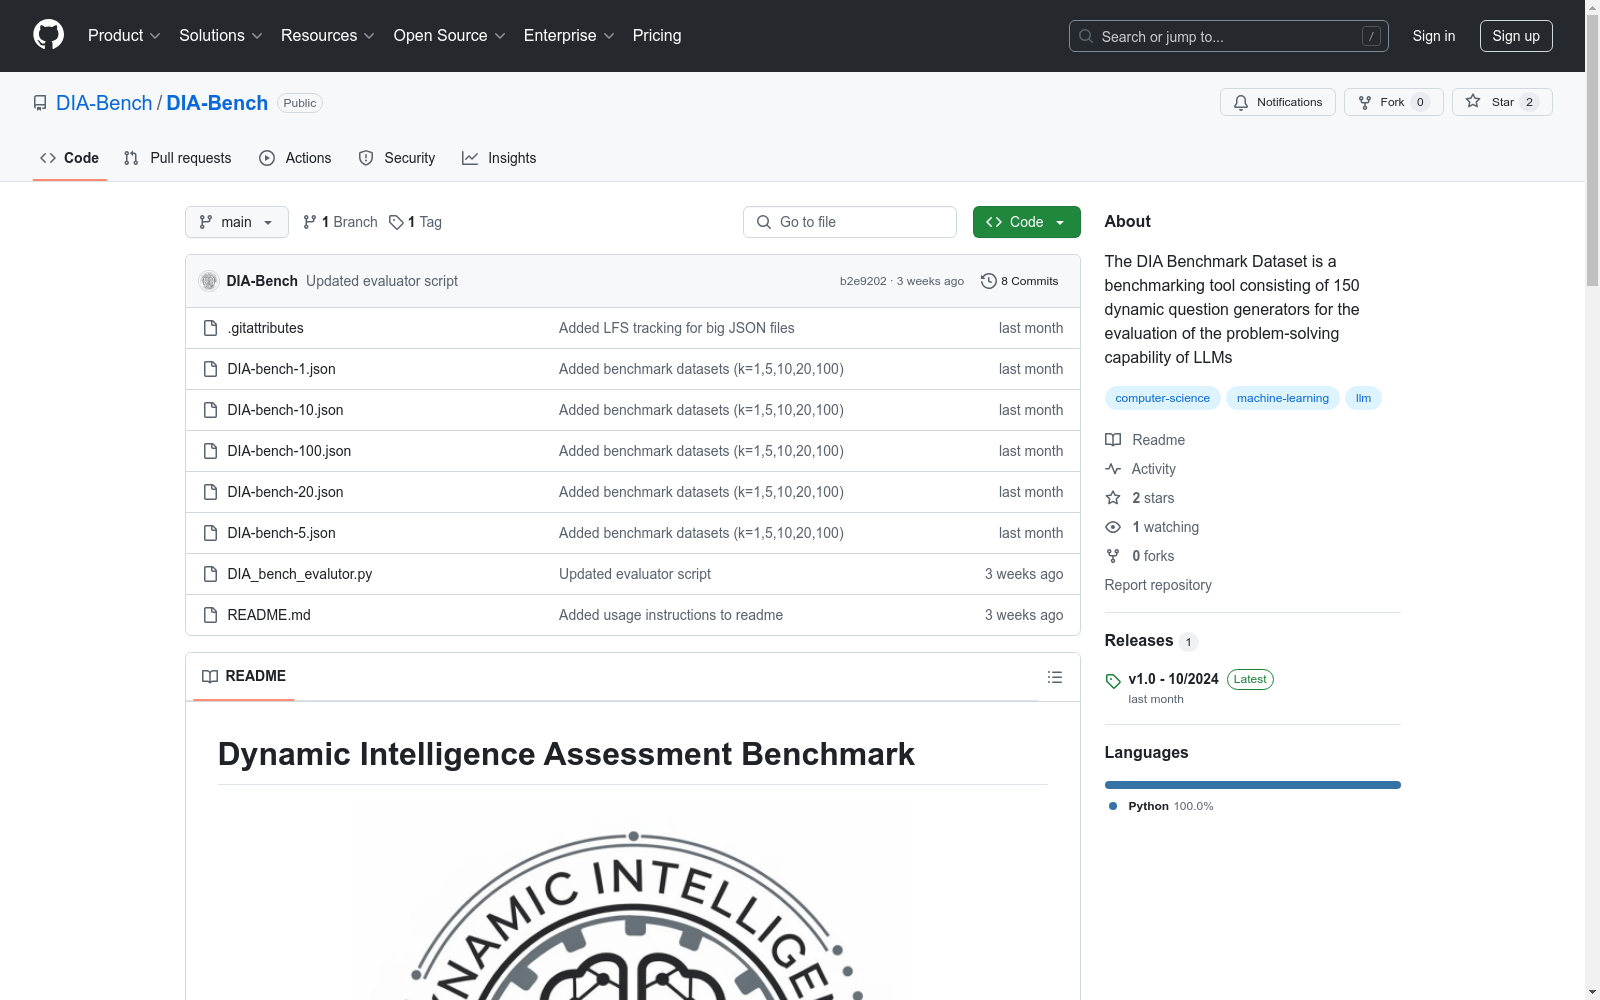Open the README outline list icon
Image resolution: width=1600 pixels, height=1000 pixels.
click(1054, 677)
